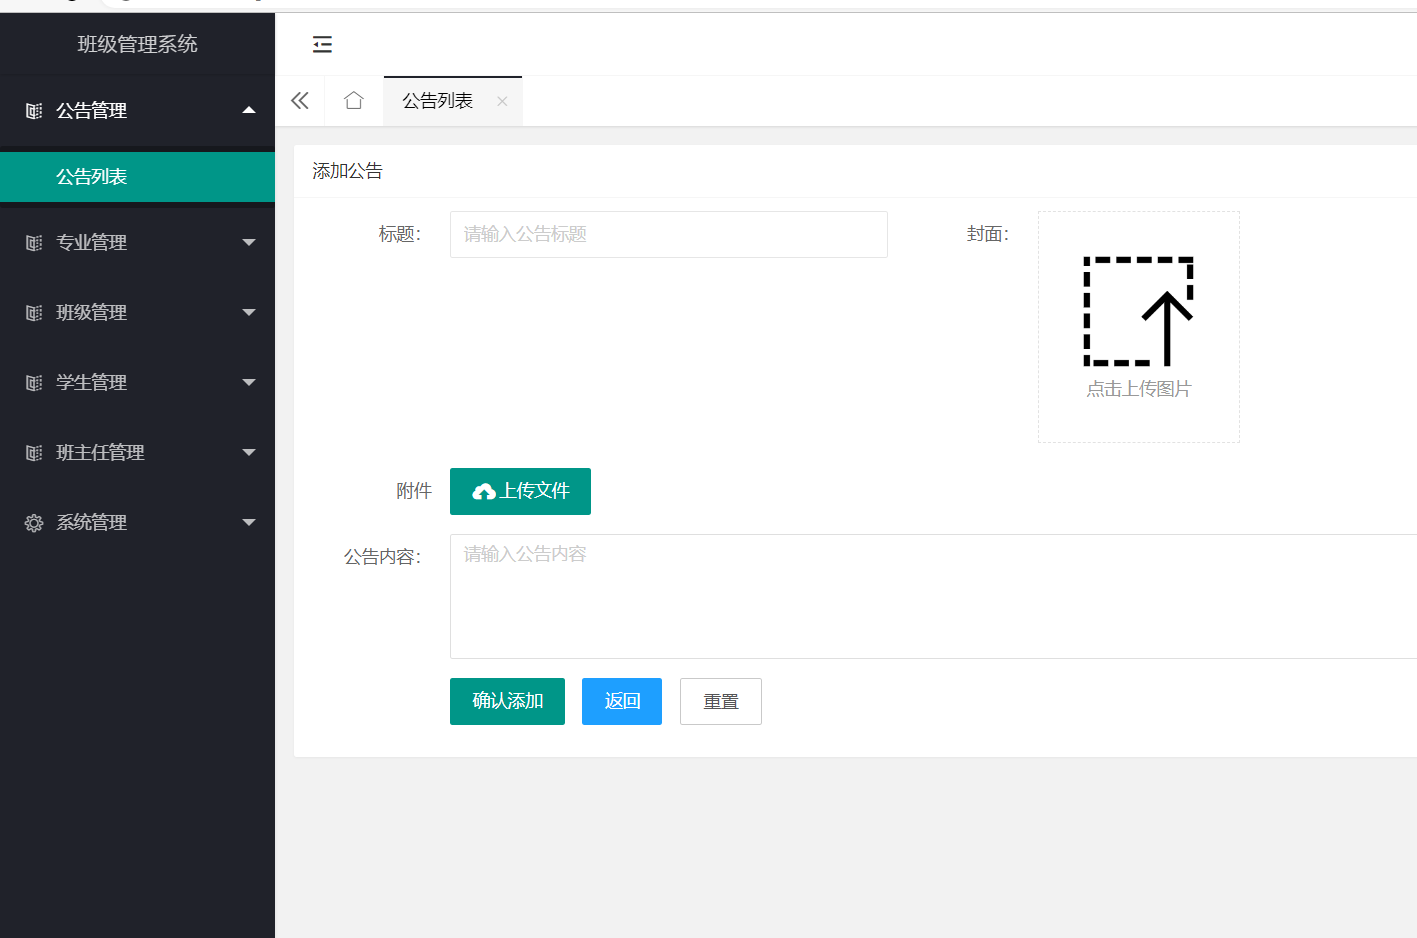Click the 公告管理 menu icon
Image resolution: width=1417 pixels, height=938 pixels.
click(x=34, y=111)
